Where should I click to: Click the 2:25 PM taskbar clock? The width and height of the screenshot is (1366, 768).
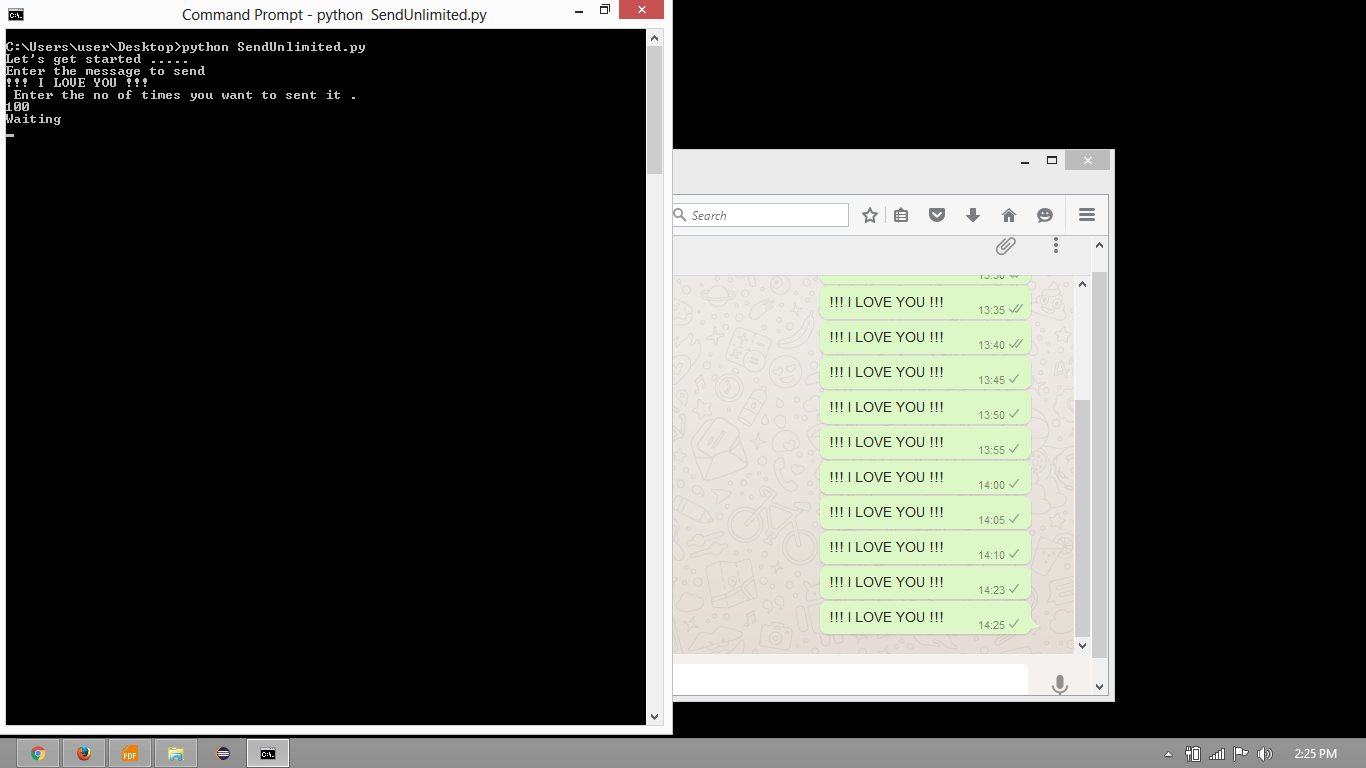(1315, 754)
